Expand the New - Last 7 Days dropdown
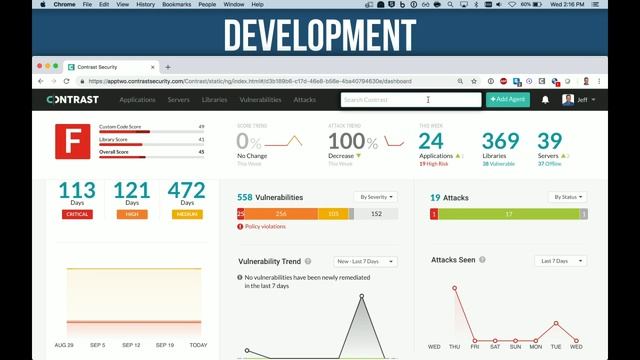The height and width of the screenshot is (360, 640). (365, 261)
